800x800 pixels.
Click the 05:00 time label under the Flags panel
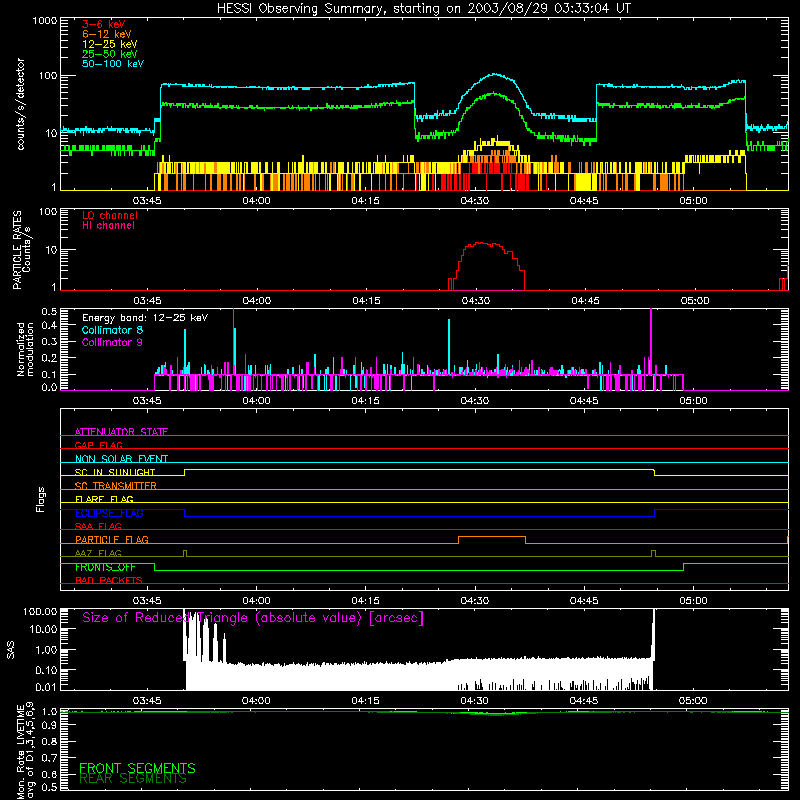pos(693,601)
